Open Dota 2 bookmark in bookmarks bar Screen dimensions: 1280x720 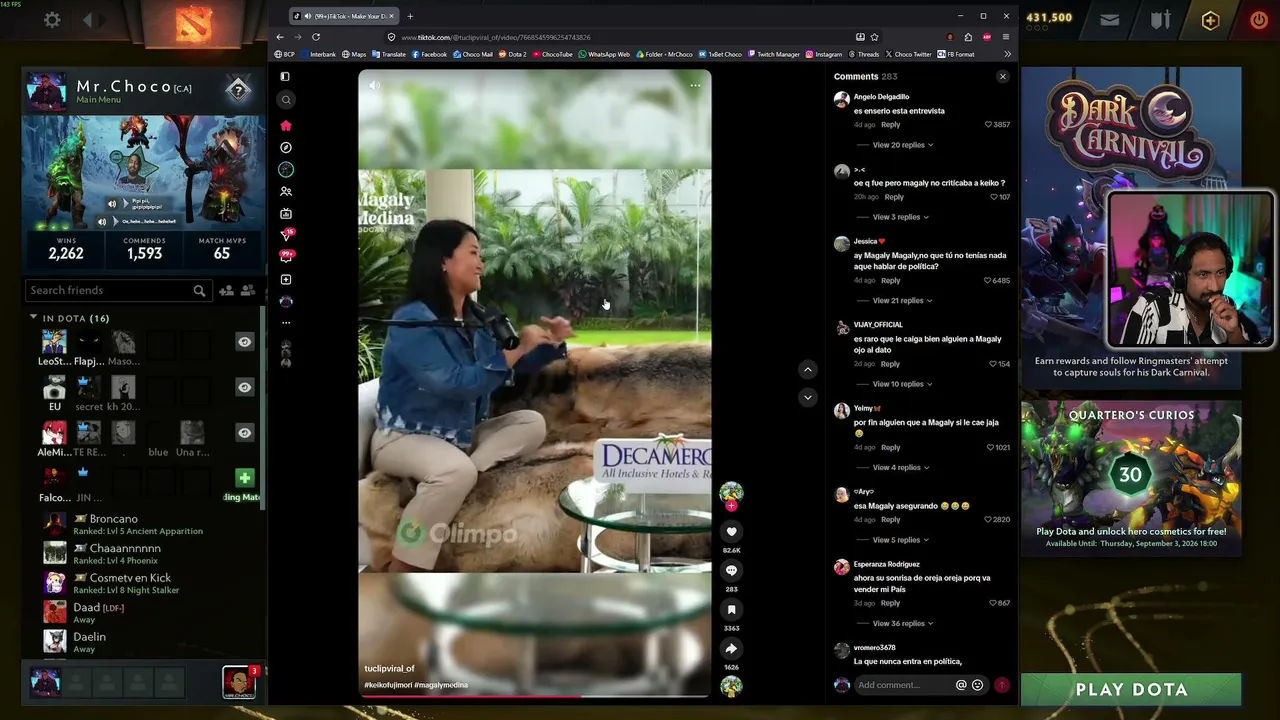coord(512,54)
